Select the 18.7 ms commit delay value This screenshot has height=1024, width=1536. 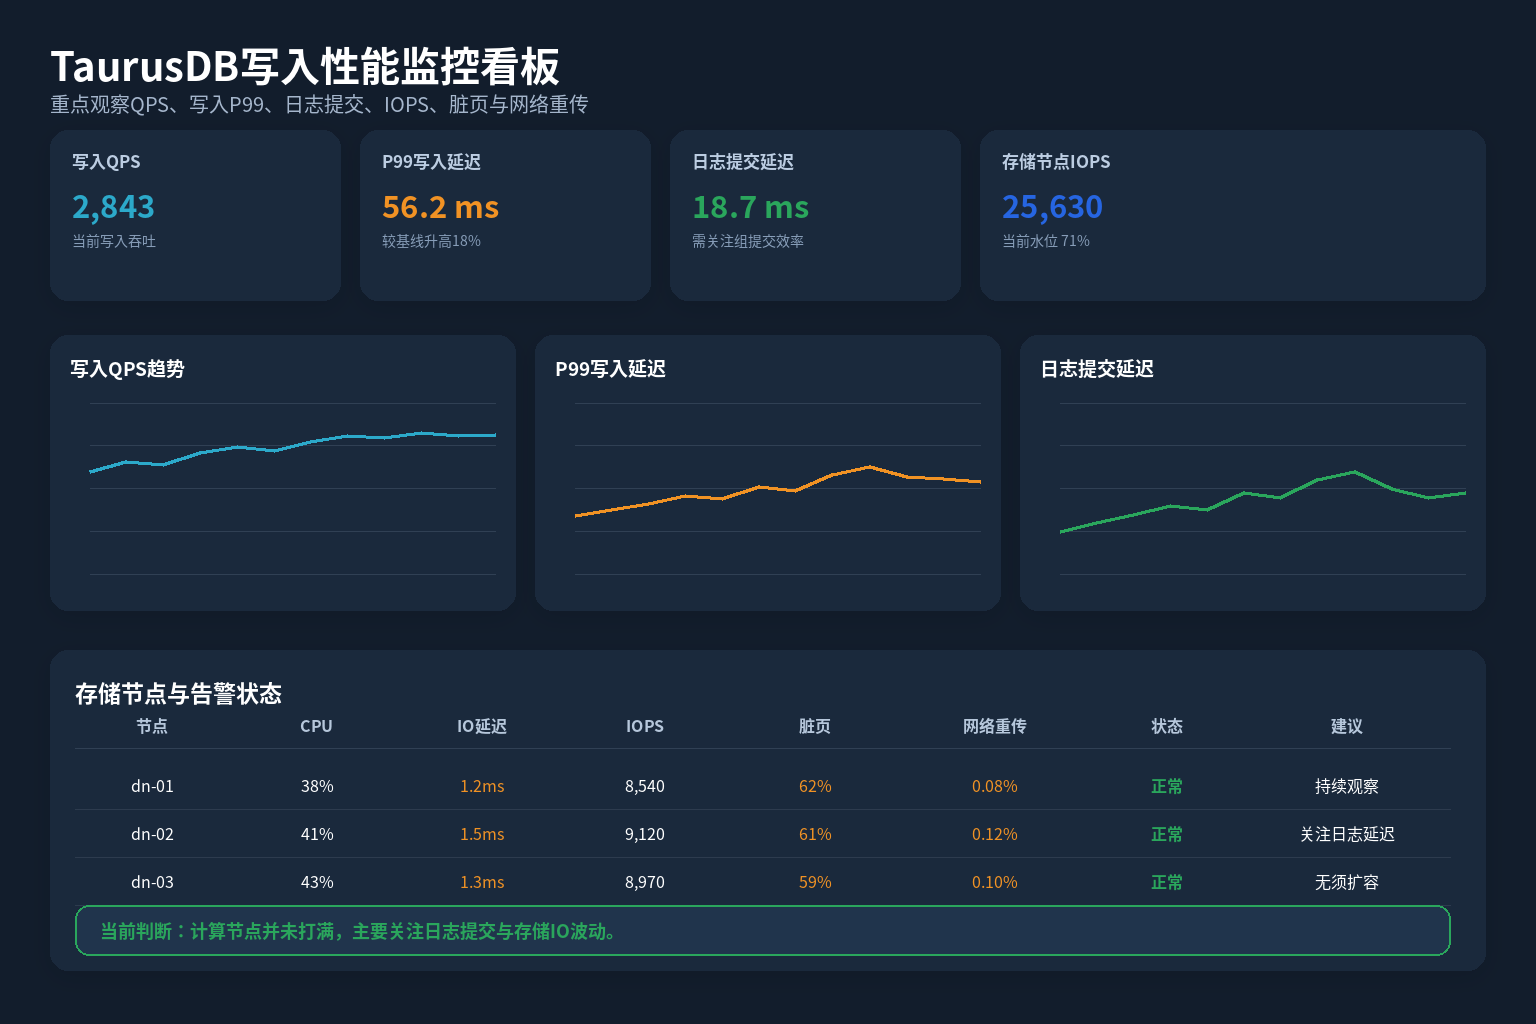point(750,207)
